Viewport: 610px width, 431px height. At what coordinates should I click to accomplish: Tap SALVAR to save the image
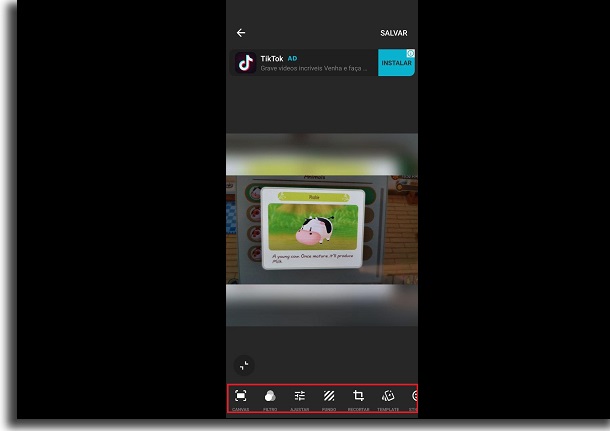[394, 33]
